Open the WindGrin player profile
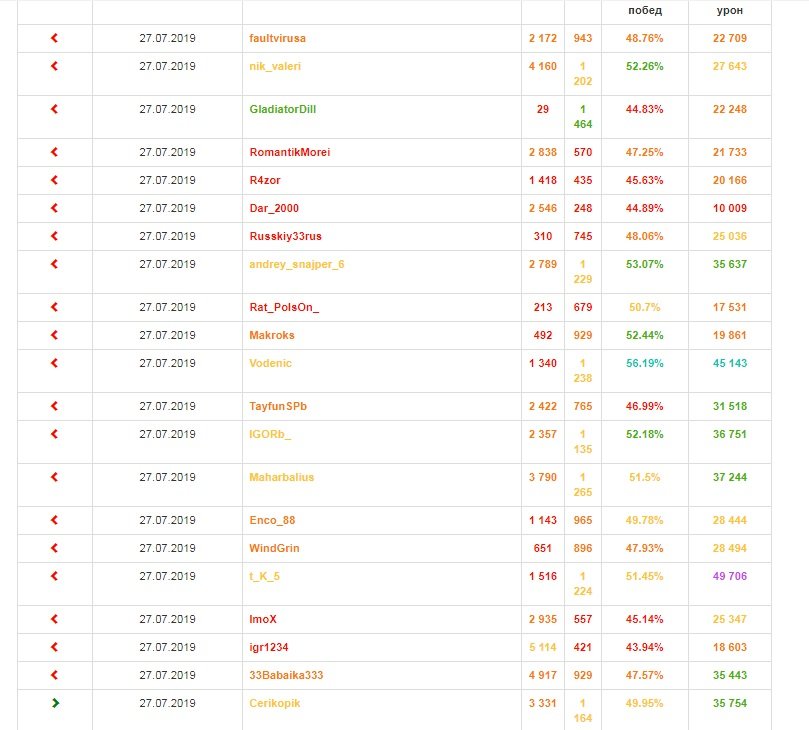The width and height of the screenshot is (809, 730). coord(274,548)
